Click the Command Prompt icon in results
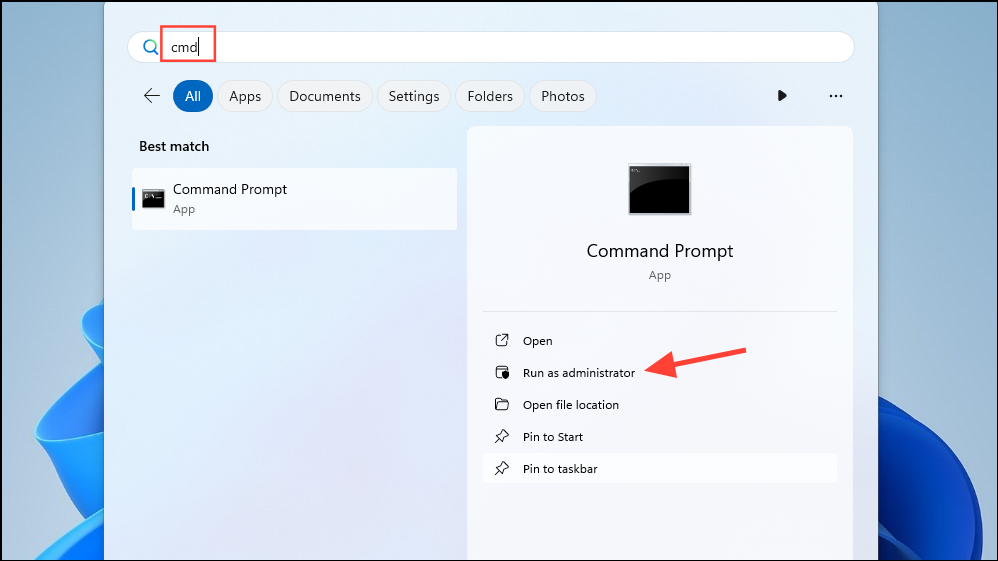Image resolution: width=998 pixels, height=561 pixels. click(x=153, y=199)
